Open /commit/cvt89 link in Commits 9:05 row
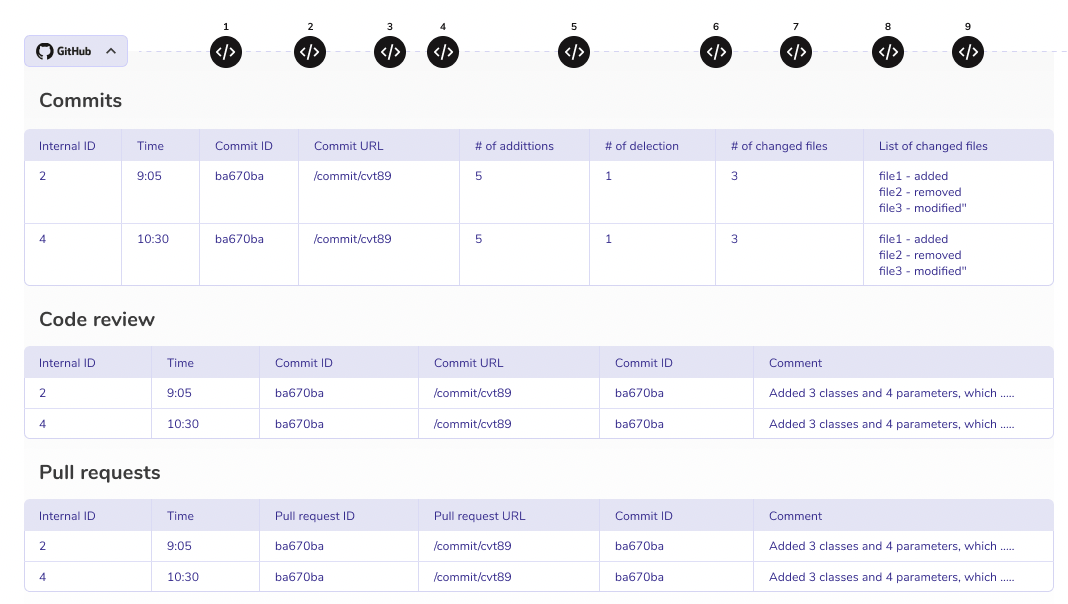 [352, 176]
